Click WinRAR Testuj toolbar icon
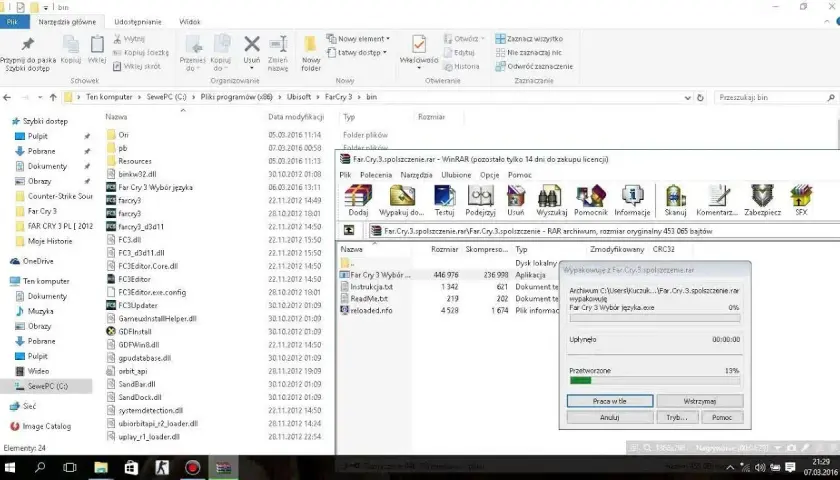840x480 pixels. pos(444,196)
